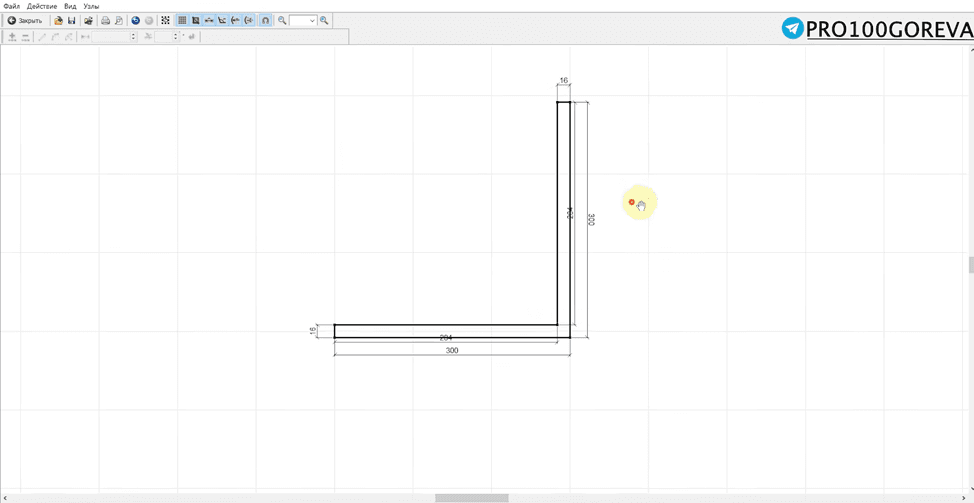The image size is (974, 503).
Task: Toggle linear dimensions display button
Action: (x=209, y=20)
